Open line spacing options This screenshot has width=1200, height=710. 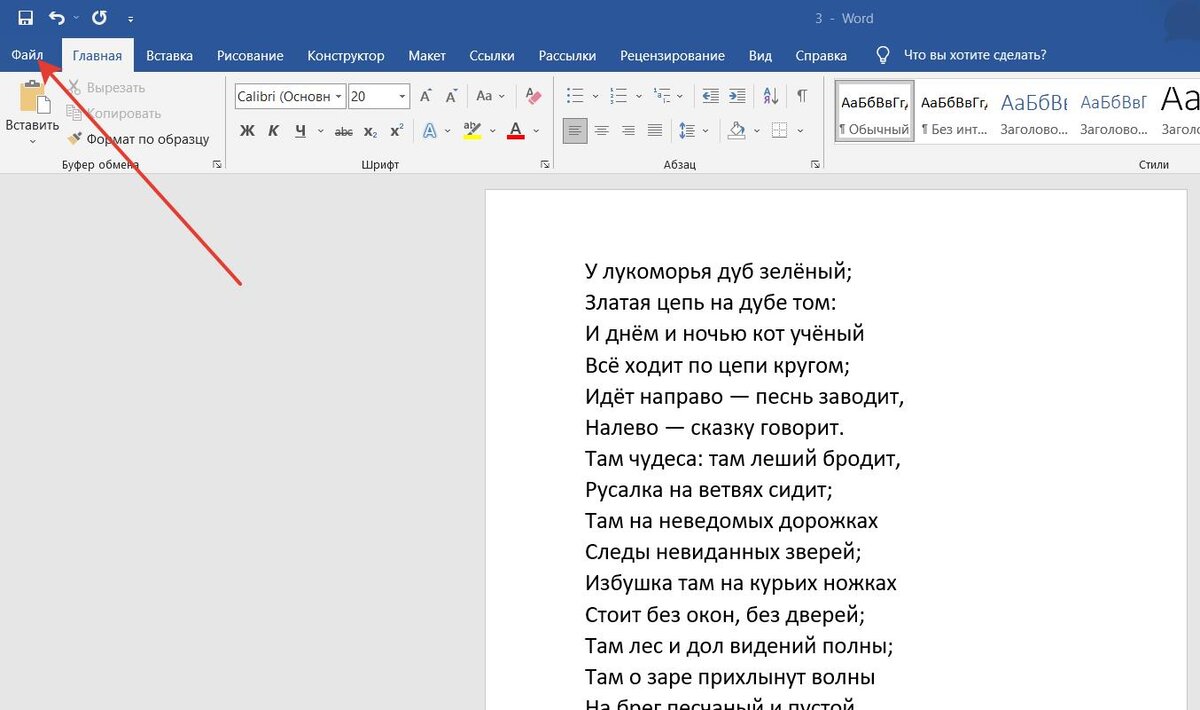coord(688,131)
